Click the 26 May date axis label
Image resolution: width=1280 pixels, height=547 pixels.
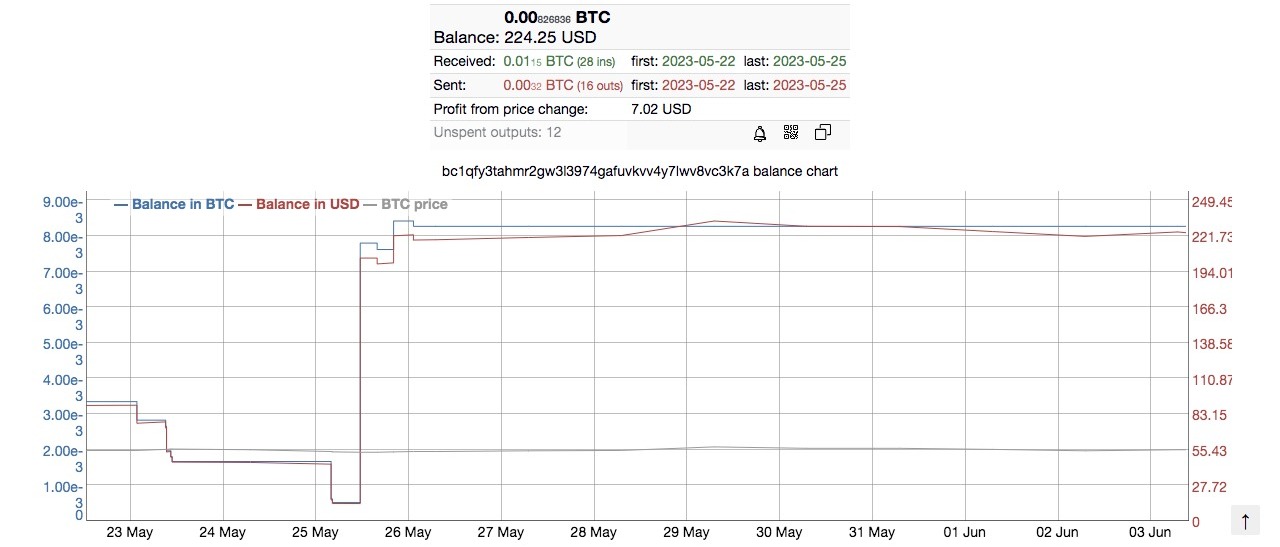(407, 533)
